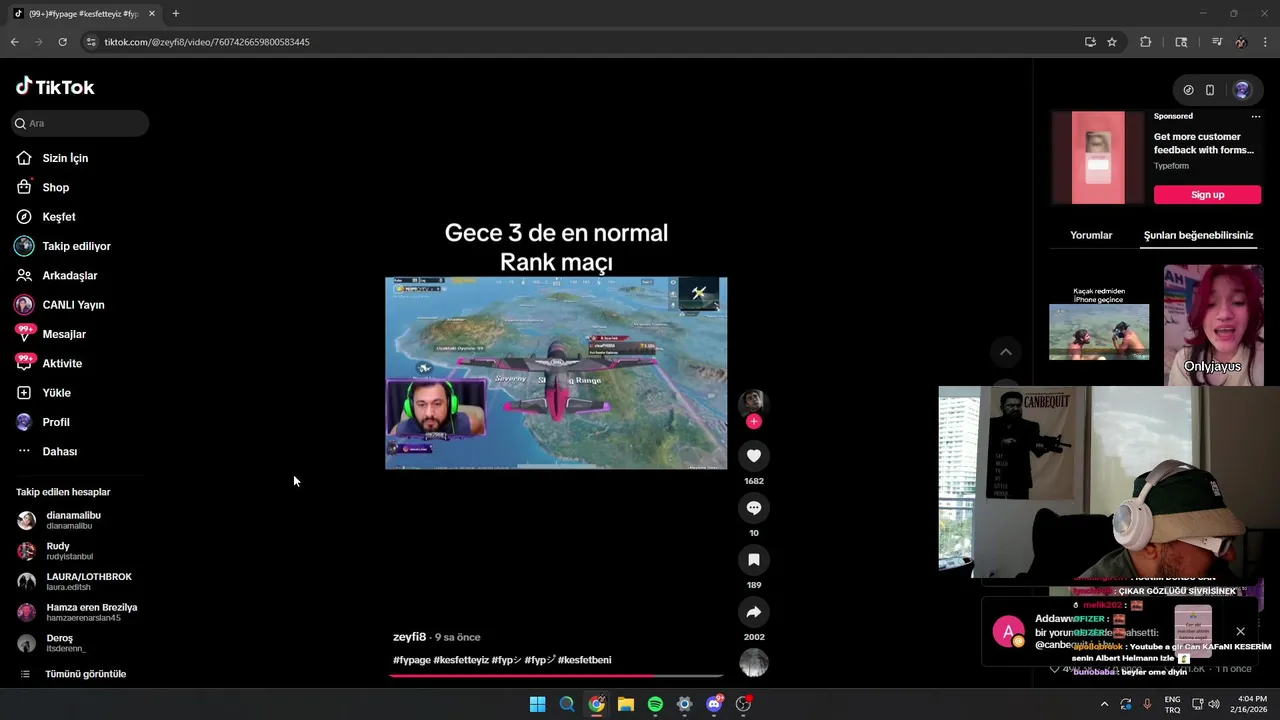Follow zeyfi8 with the red plus
This screenshot has height=720, width=1280.
point(754,422)
